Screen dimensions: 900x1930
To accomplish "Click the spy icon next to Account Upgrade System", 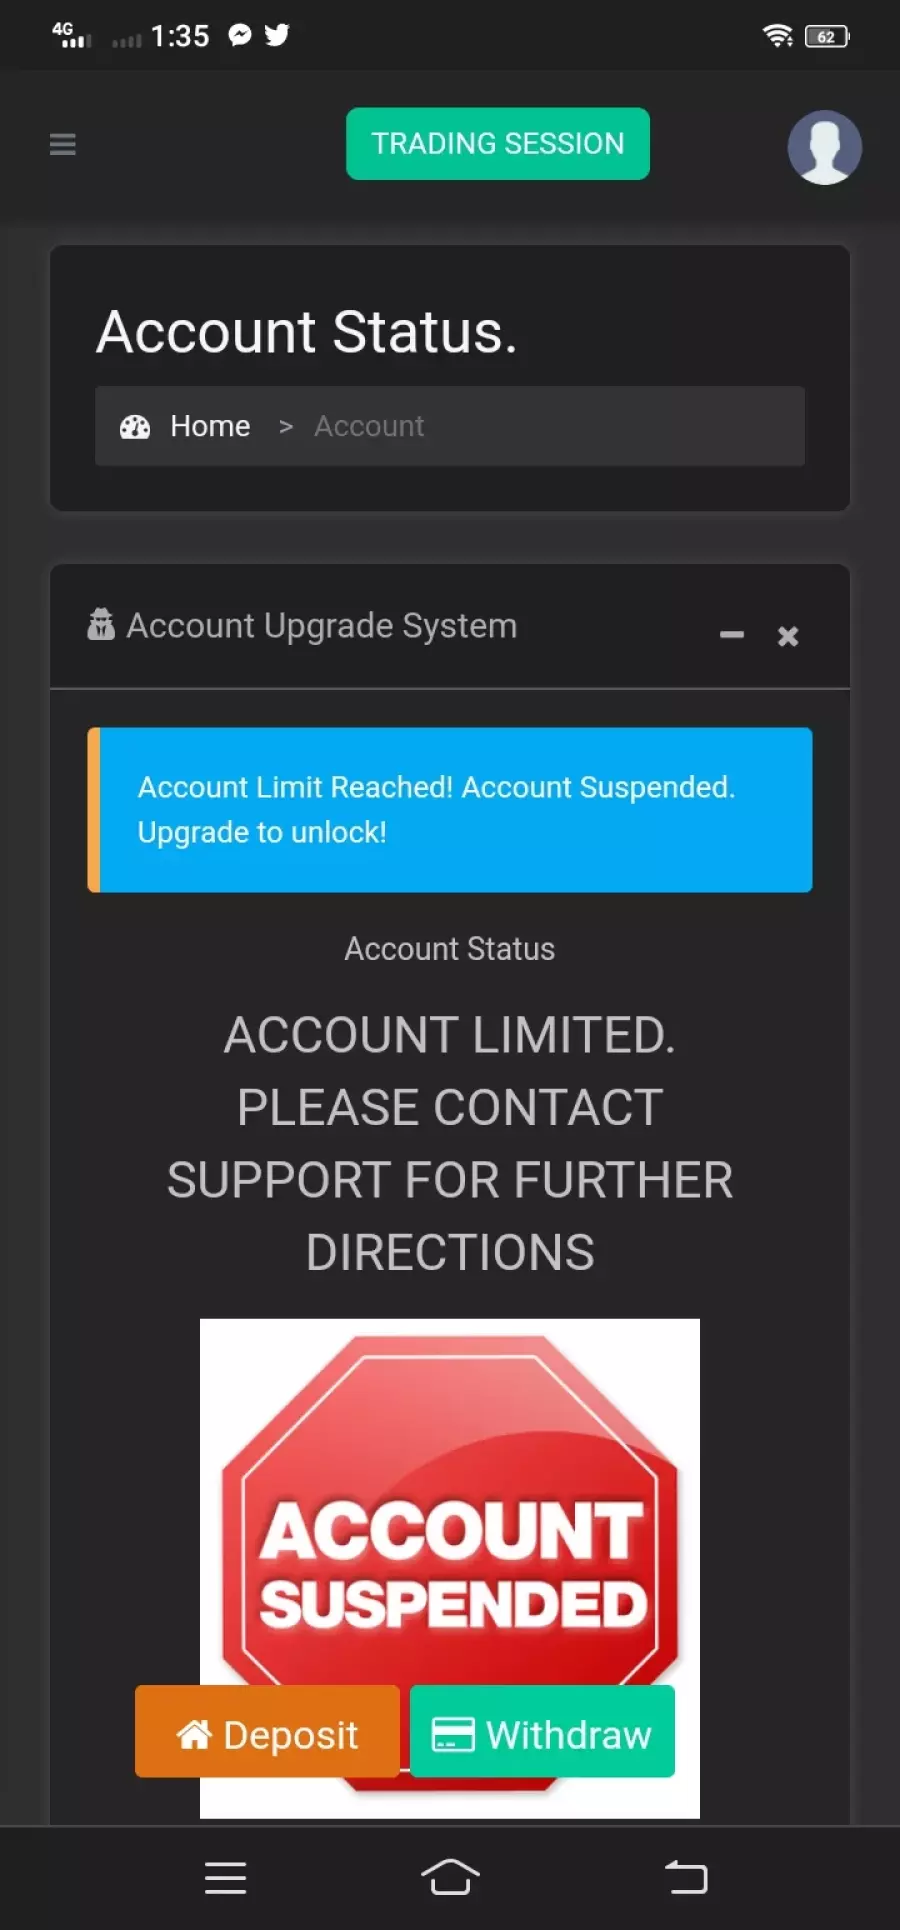I will [x=101, y=624].
